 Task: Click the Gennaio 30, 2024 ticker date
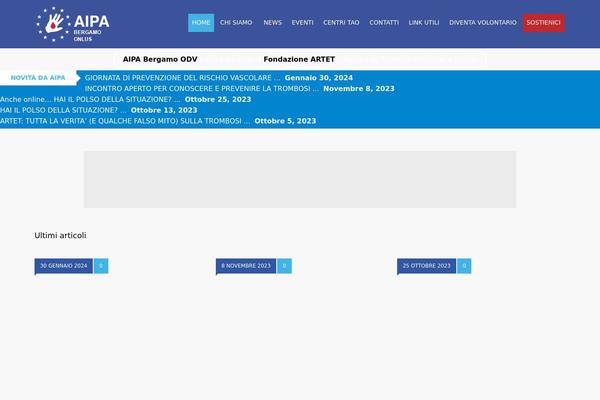coord(318,78)
